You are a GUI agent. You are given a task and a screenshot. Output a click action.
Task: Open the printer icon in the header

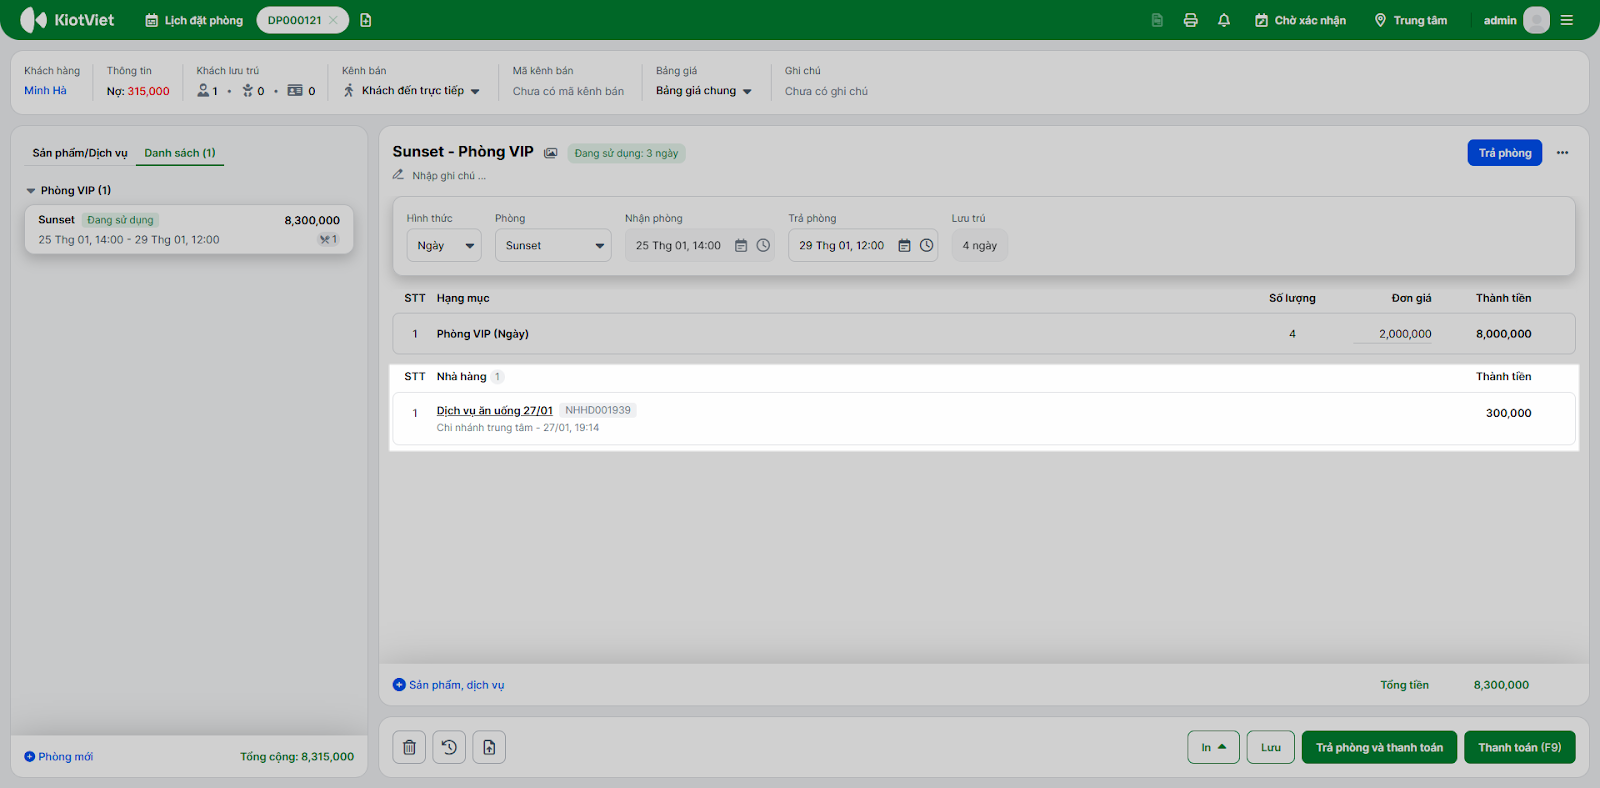(1190, 20)
